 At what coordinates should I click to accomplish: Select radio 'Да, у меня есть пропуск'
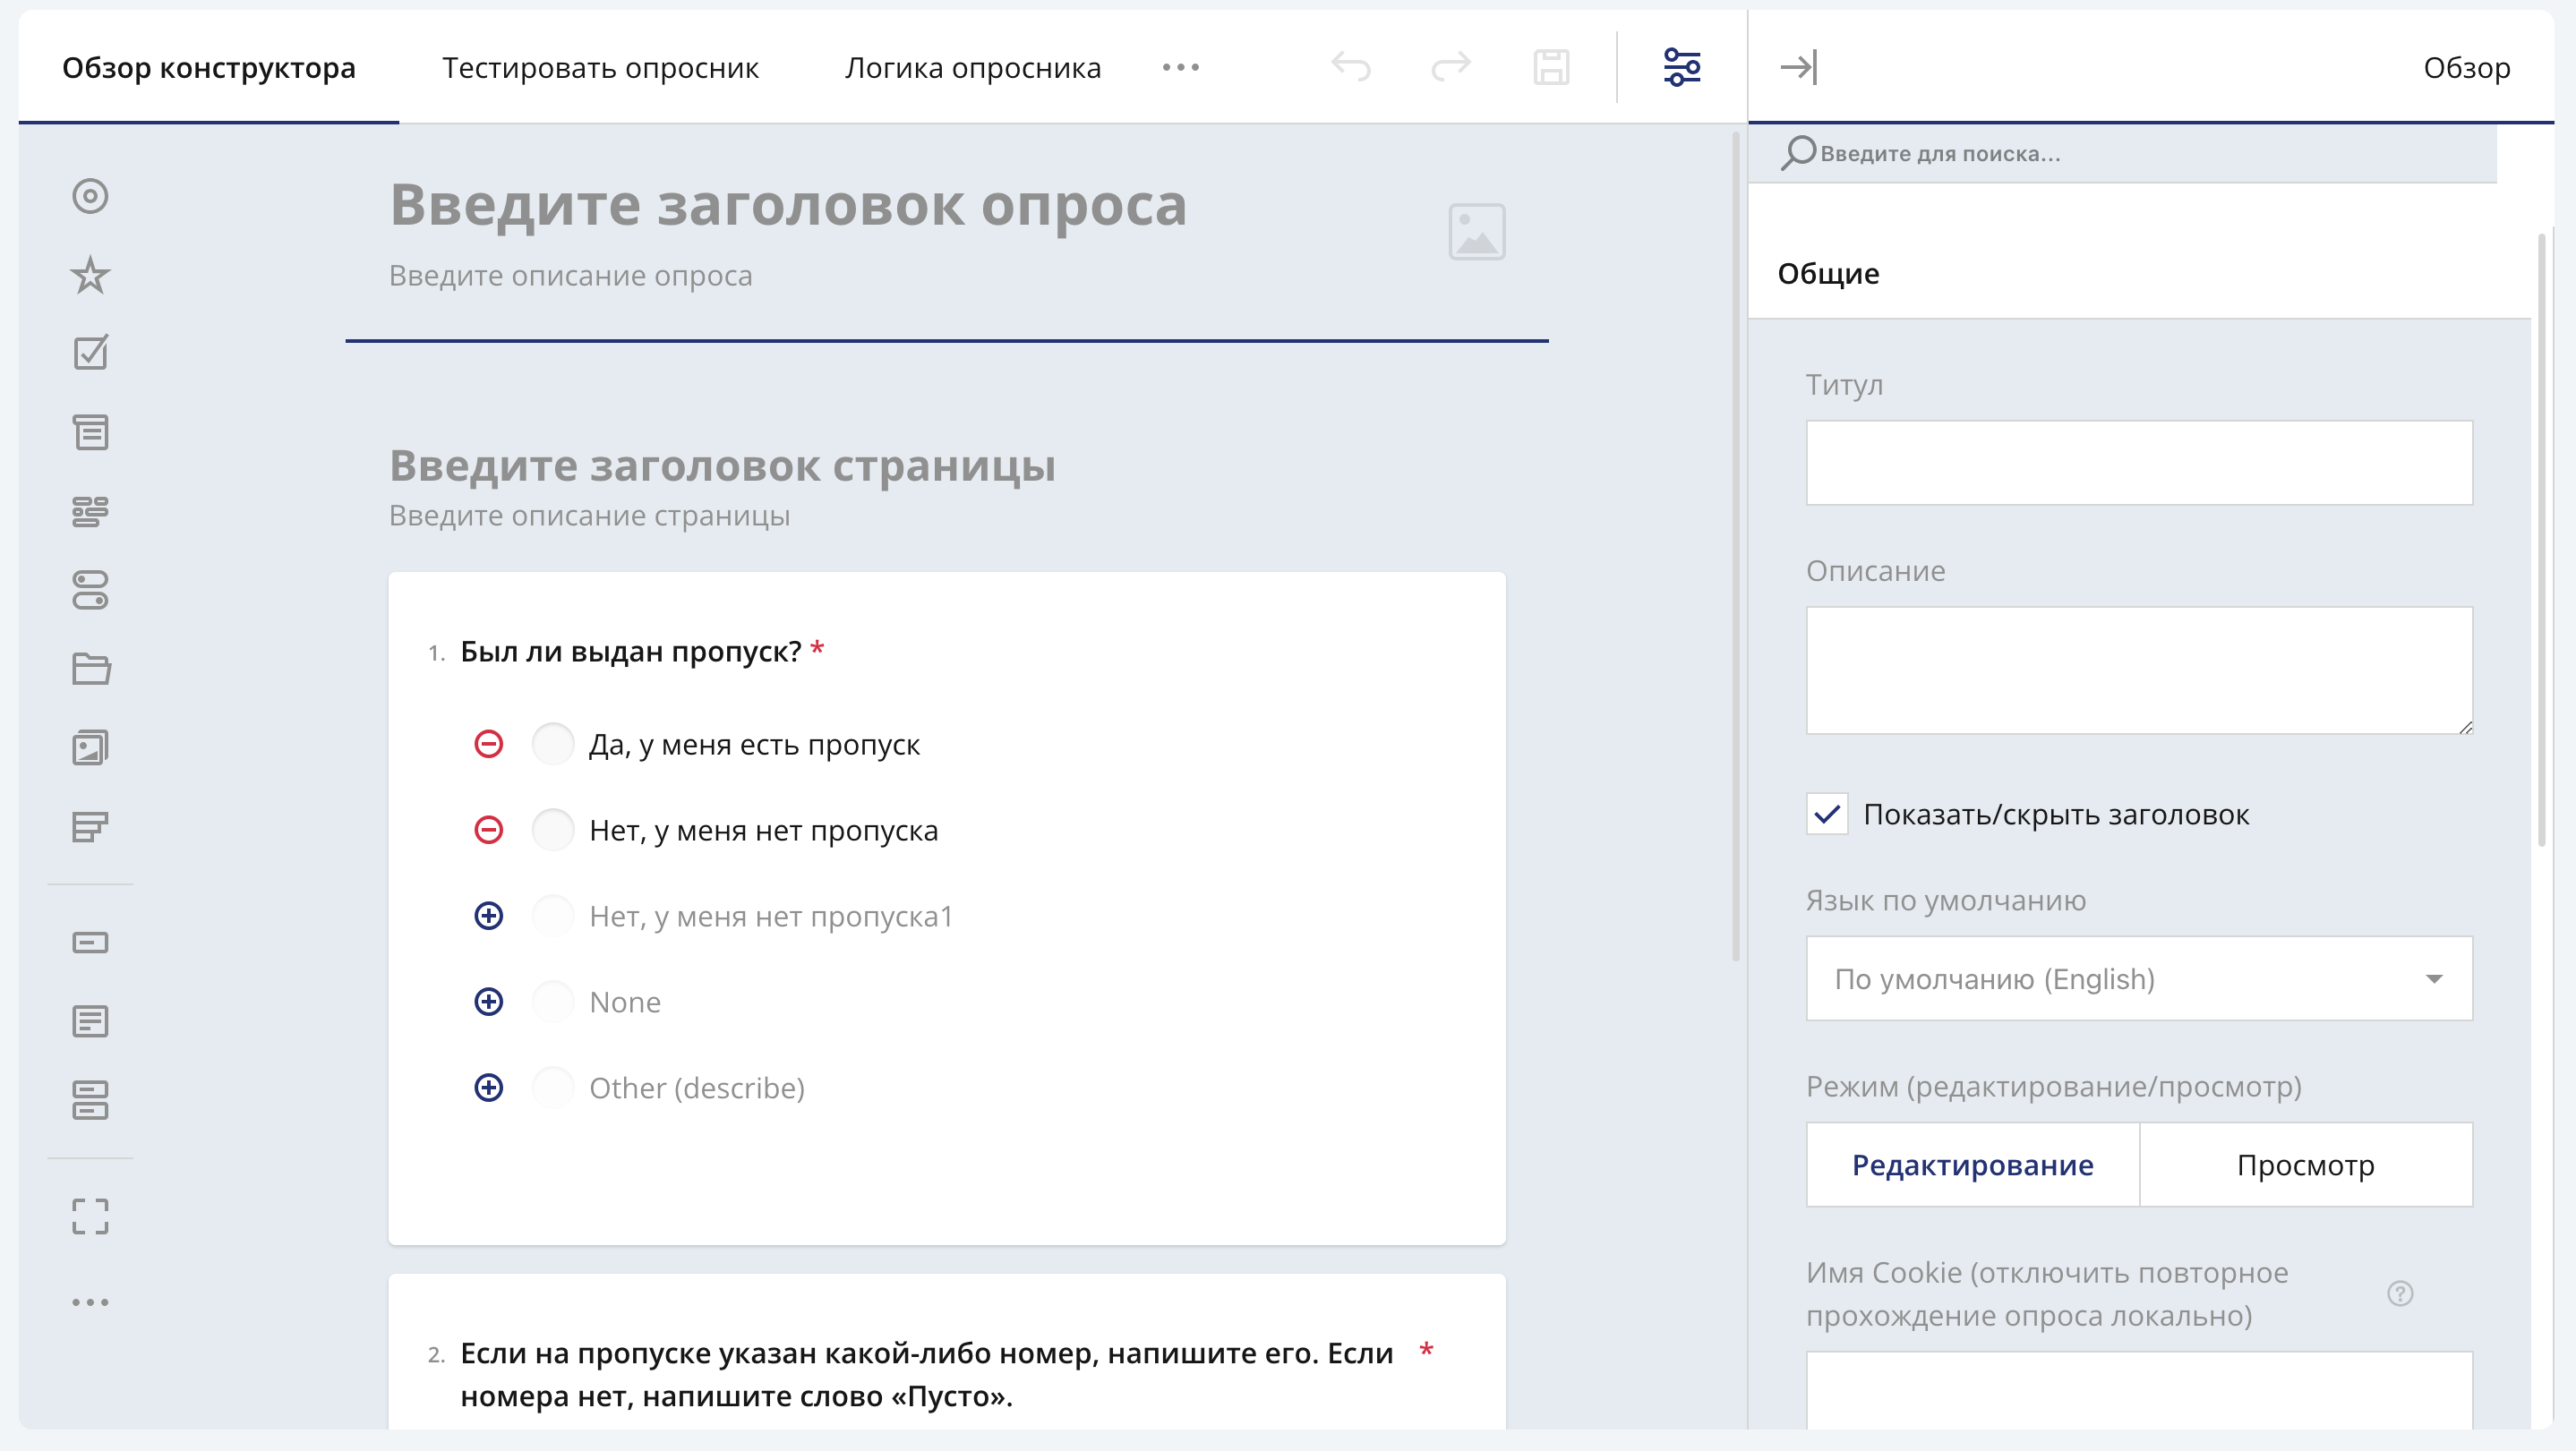pyautogui.click(x=552, y=744)
